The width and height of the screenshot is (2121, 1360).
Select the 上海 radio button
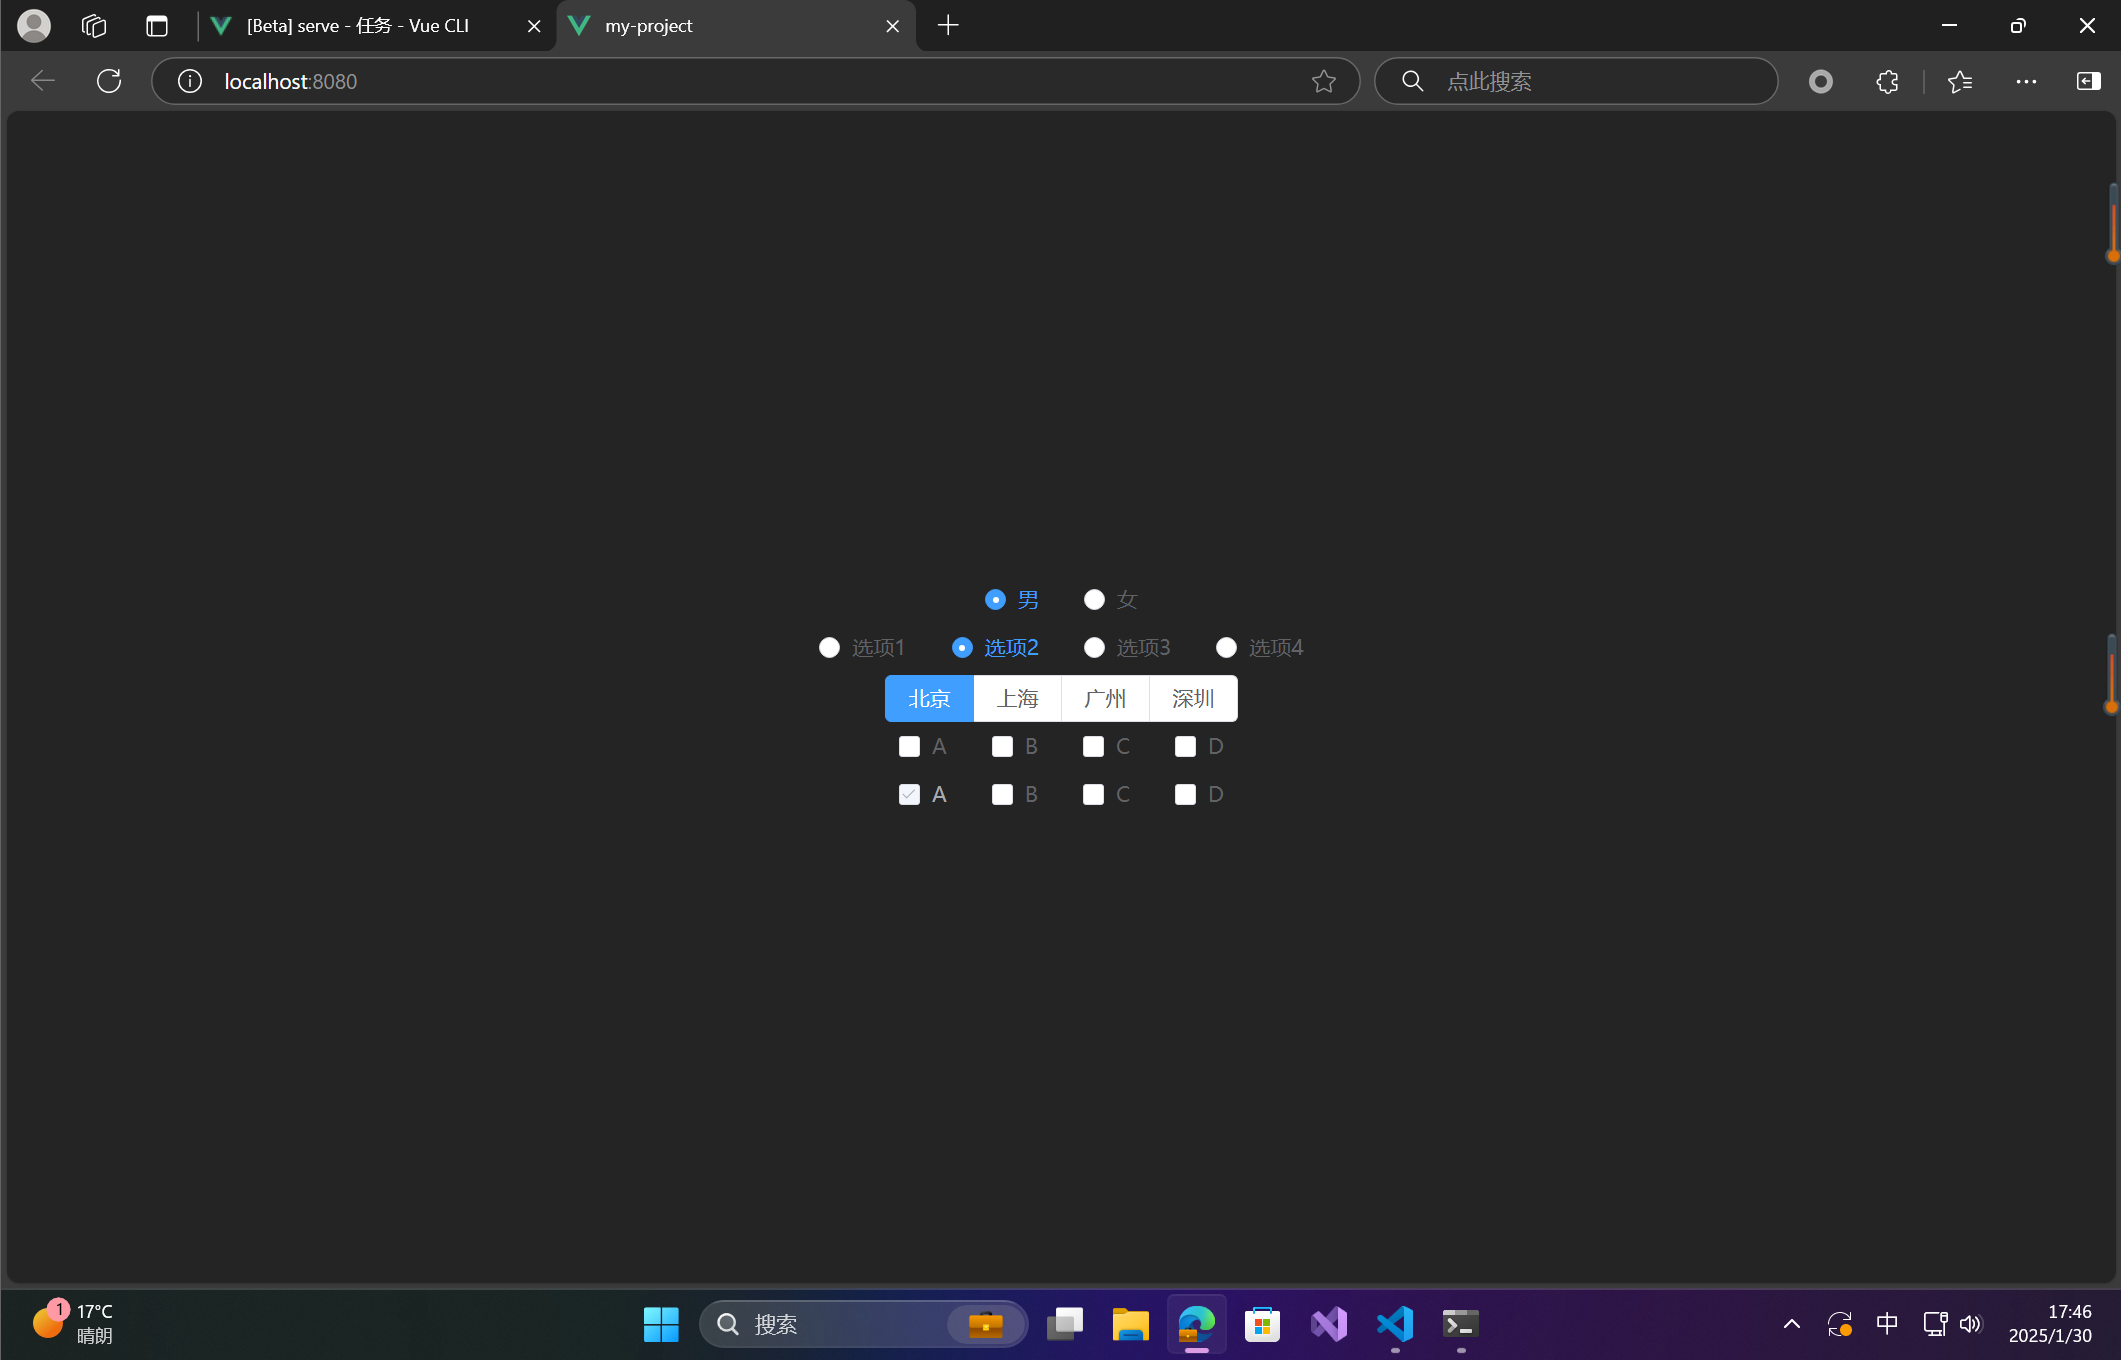coord(1017,699)
